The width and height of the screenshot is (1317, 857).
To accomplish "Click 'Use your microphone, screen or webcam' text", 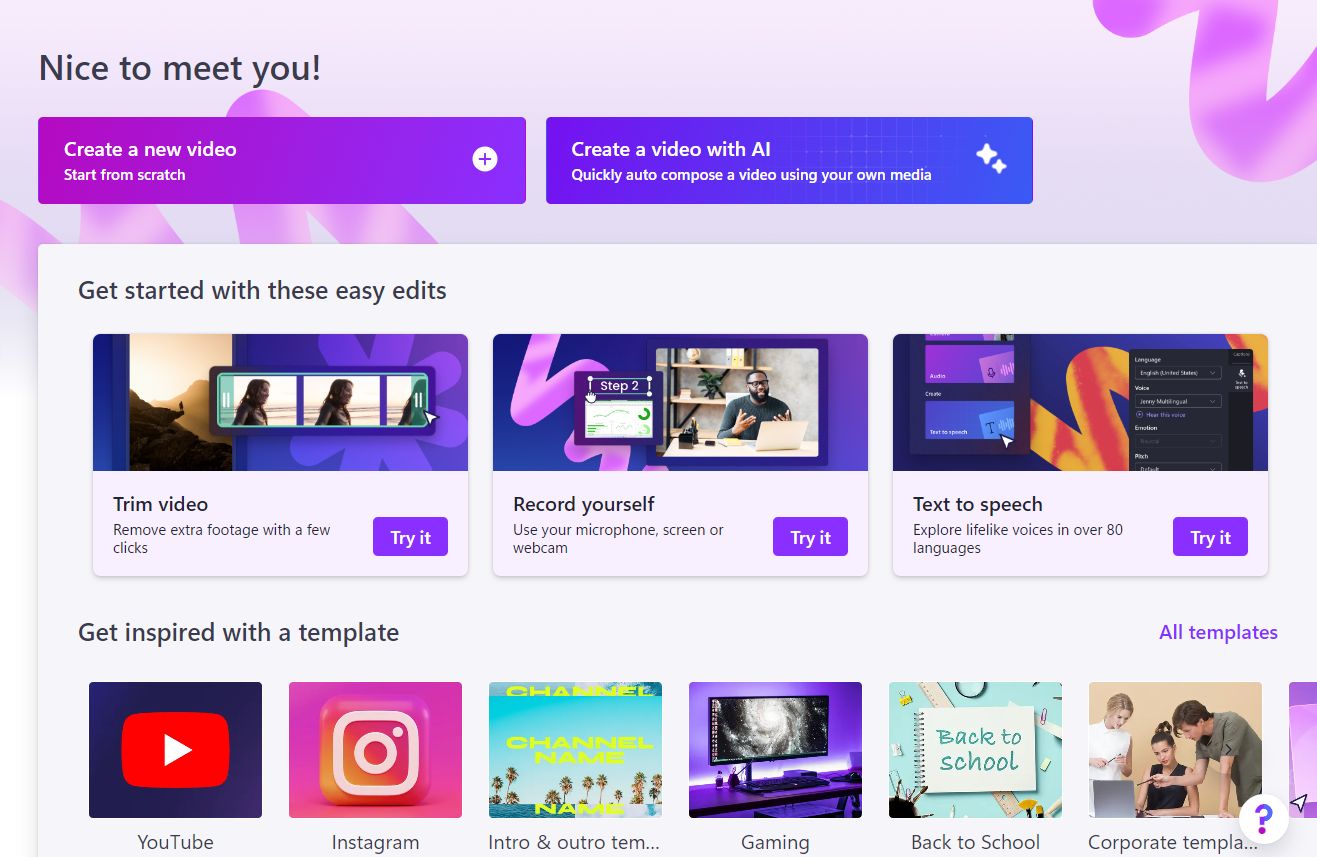I will 618,539.
